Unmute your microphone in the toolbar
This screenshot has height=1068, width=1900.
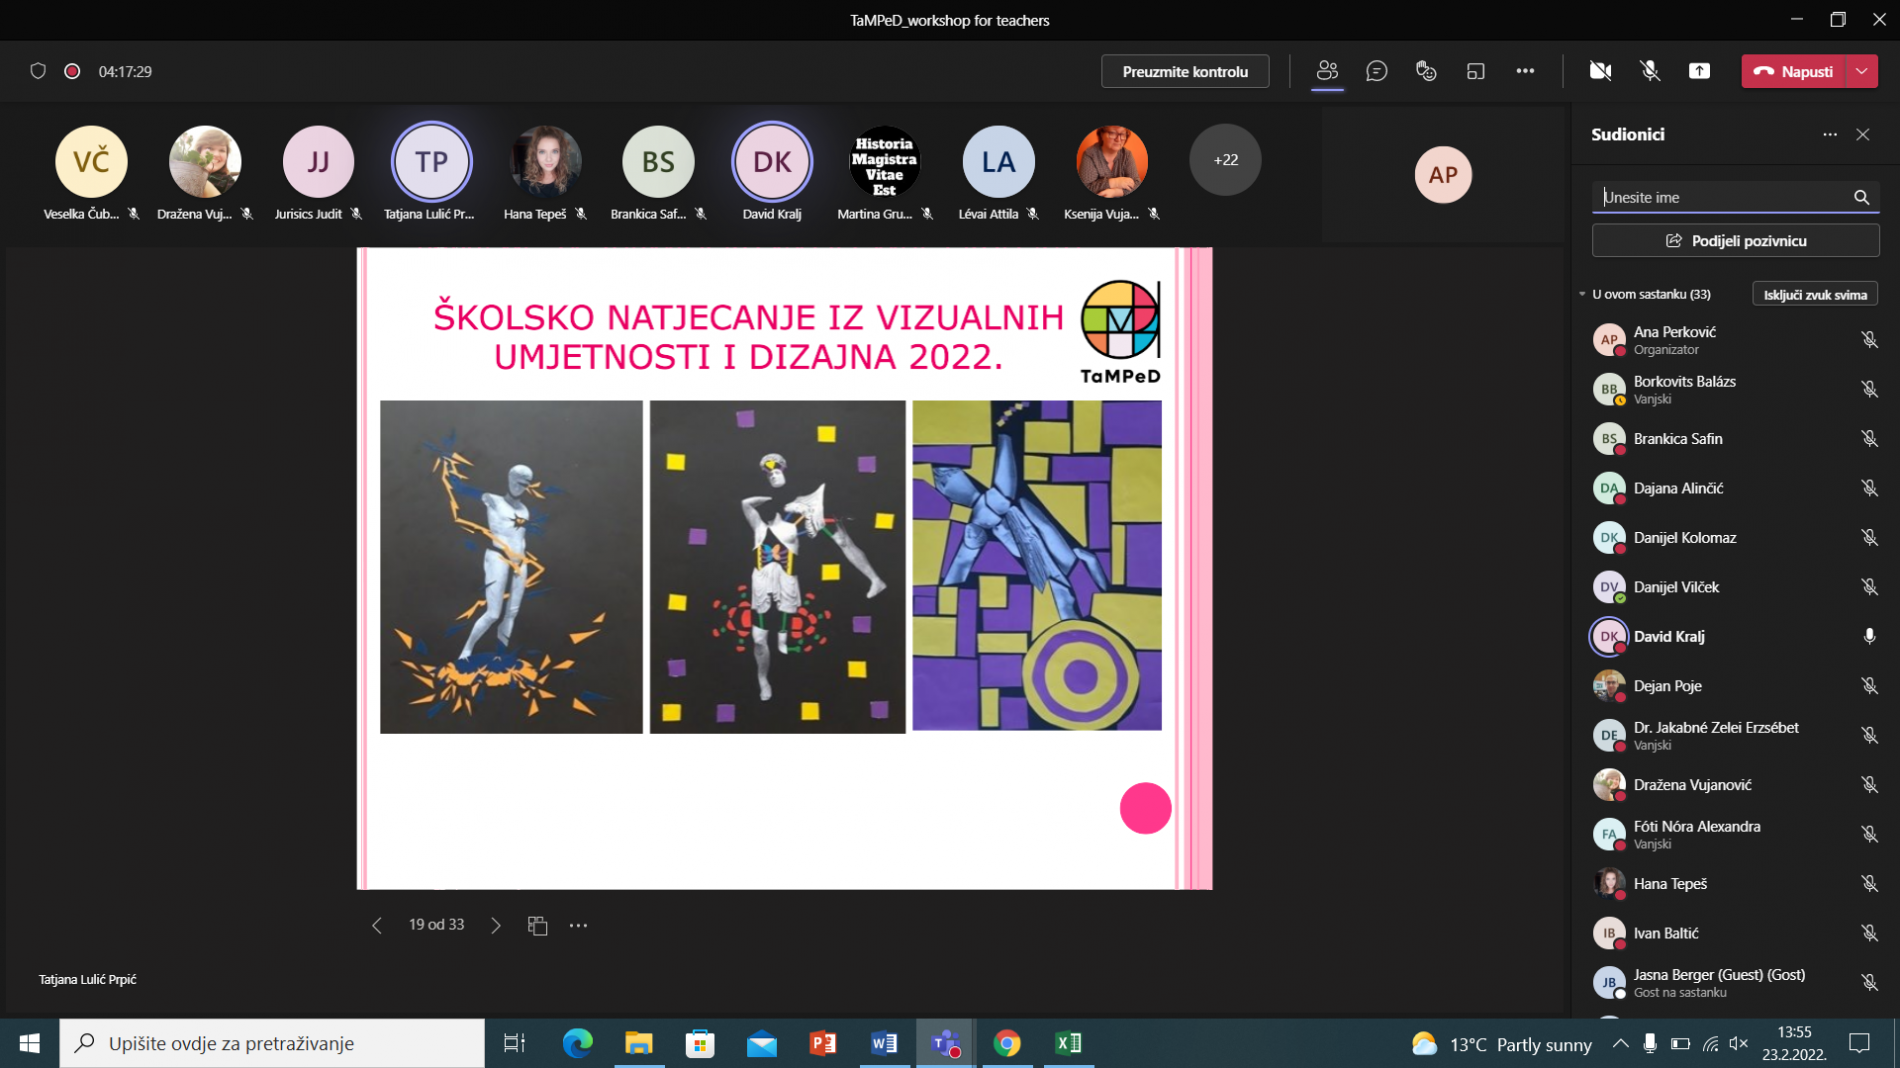[1650, 71]
